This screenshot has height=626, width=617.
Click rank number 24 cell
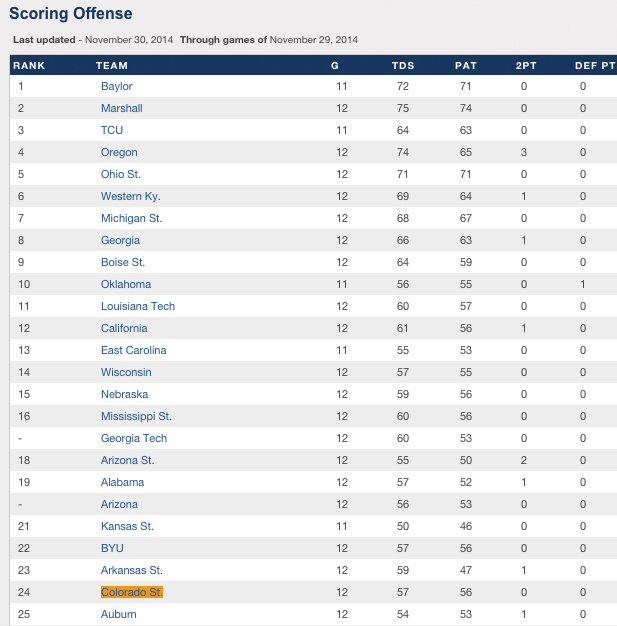click(x=24, y=592)
